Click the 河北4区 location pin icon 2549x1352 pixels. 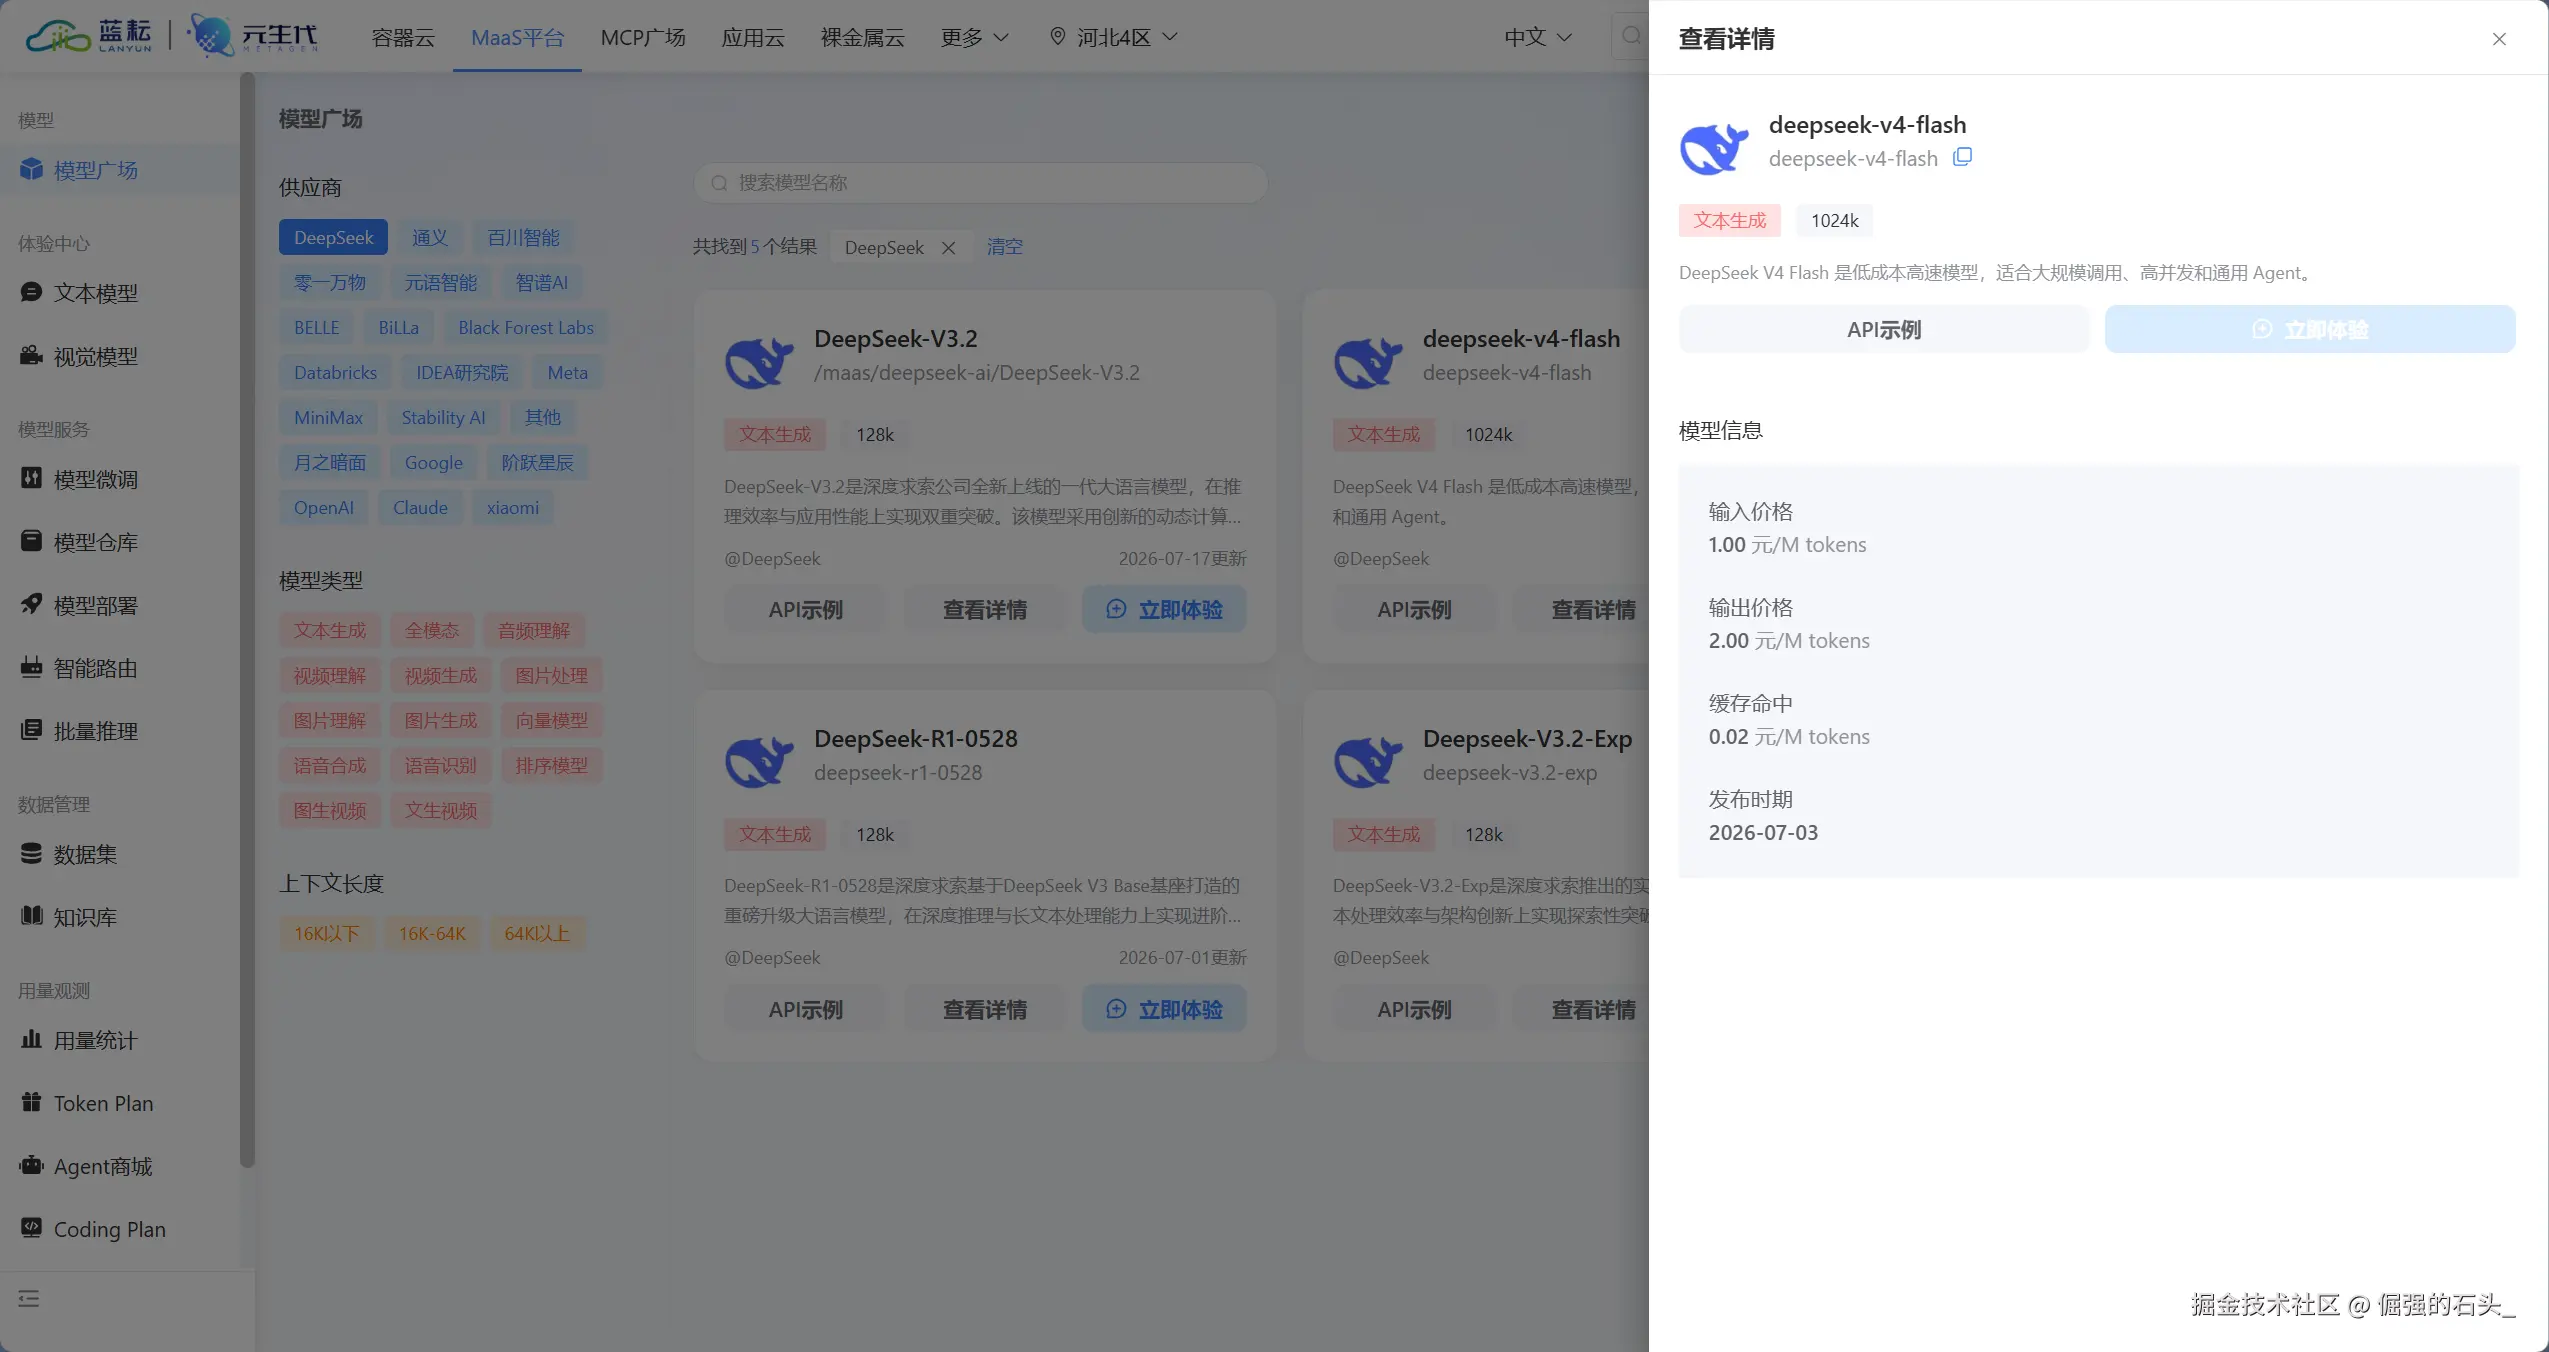click(x=1057, y=37)
